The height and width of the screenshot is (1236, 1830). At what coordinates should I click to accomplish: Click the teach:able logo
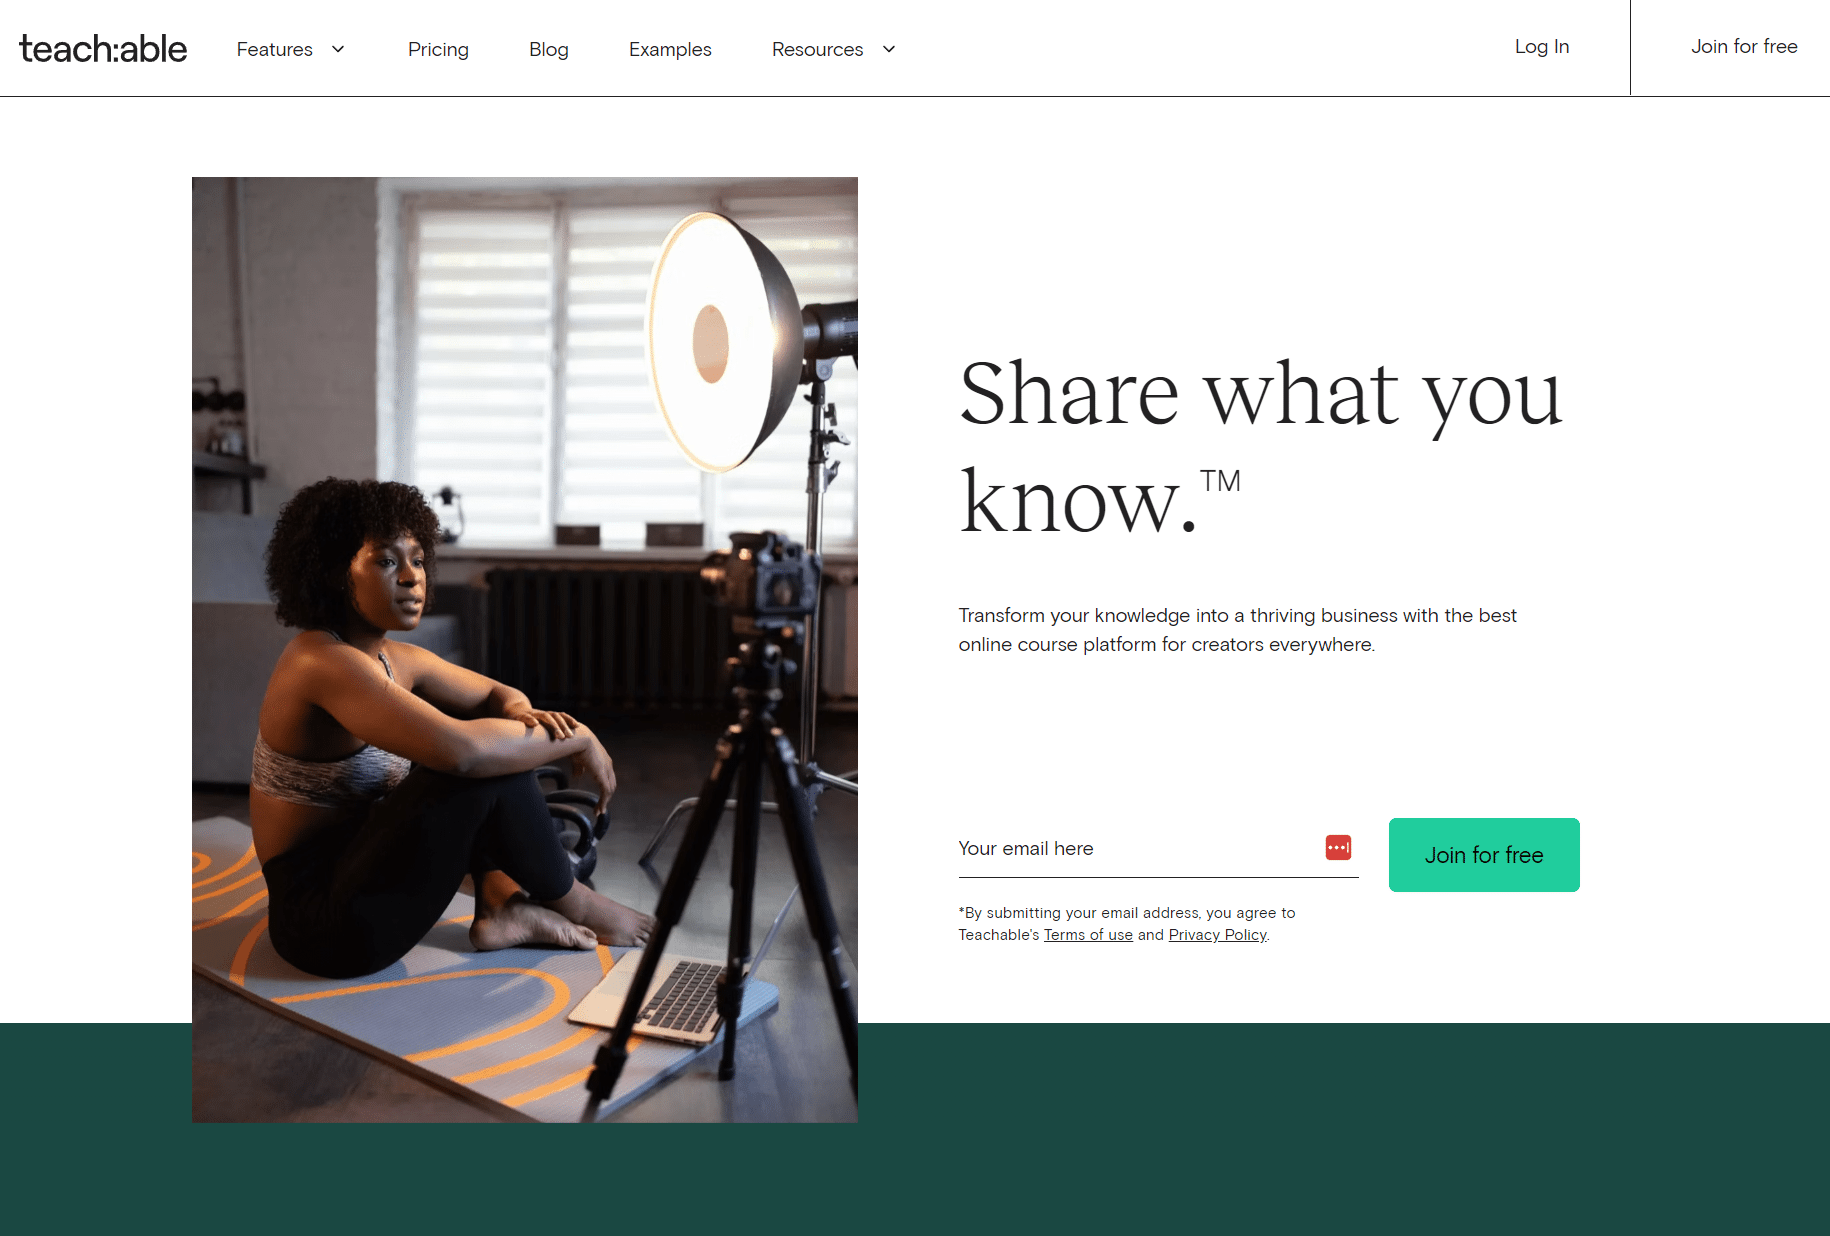(x=103, y=48)
